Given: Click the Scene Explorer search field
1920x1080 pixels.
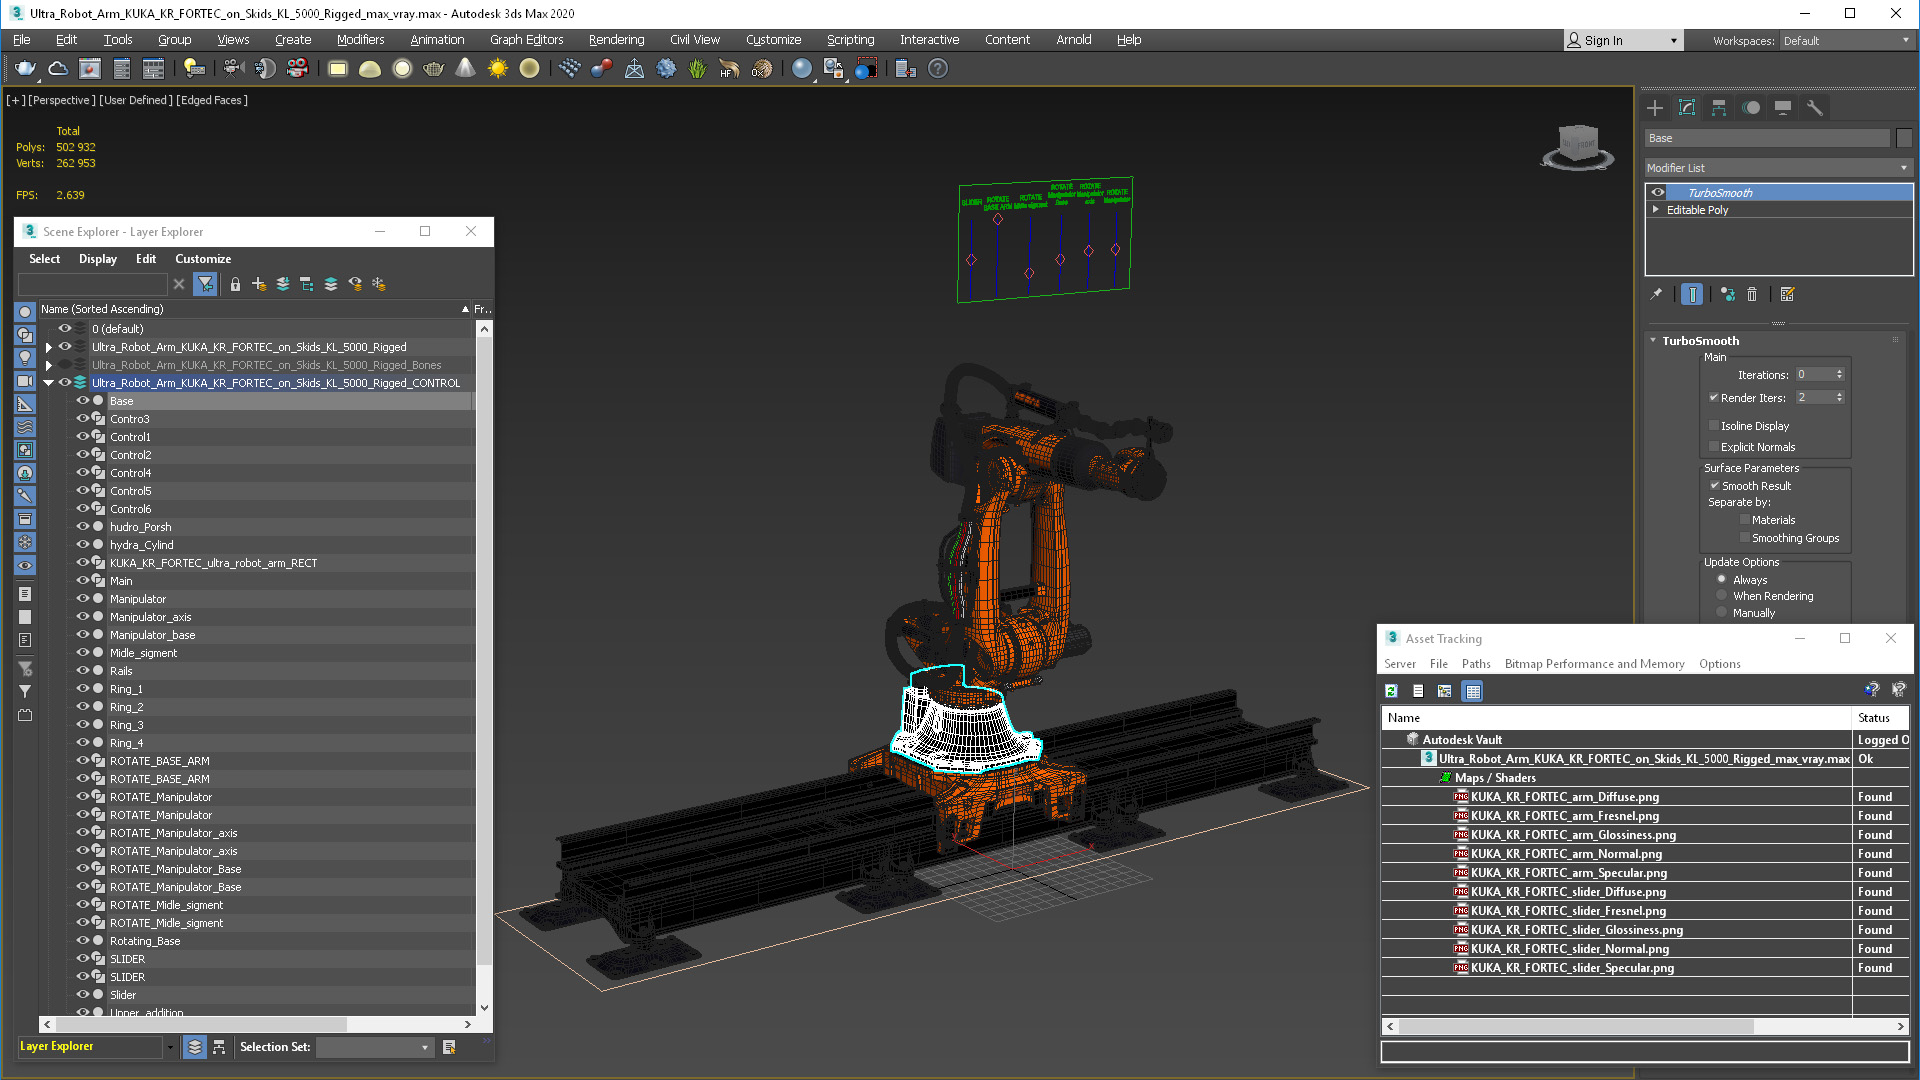Looking at the screenshot, I should (93, 284).
